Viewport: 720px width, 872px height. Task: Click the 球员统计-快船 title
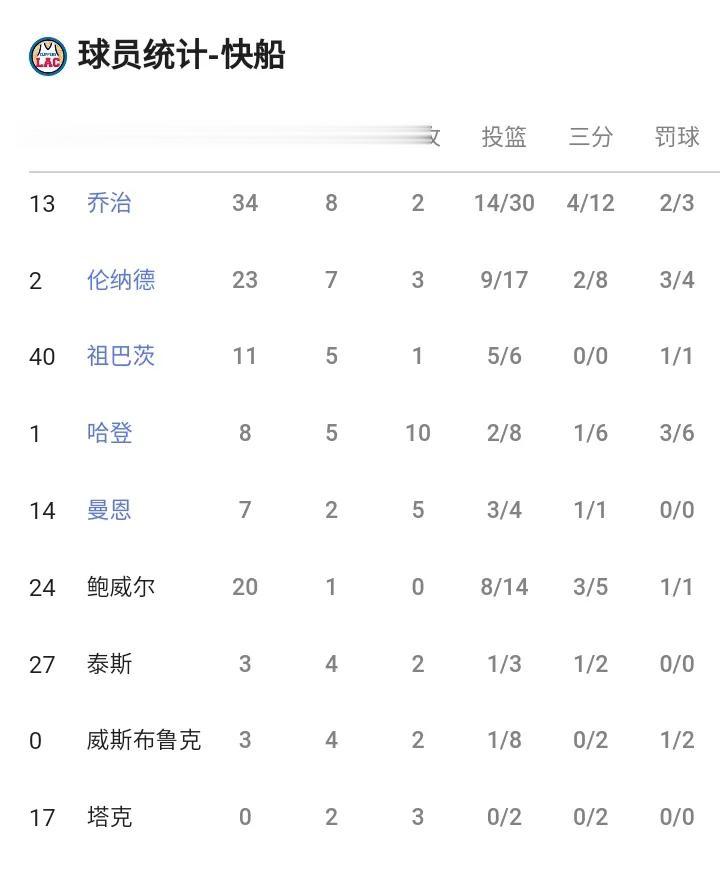click(181, 55)
